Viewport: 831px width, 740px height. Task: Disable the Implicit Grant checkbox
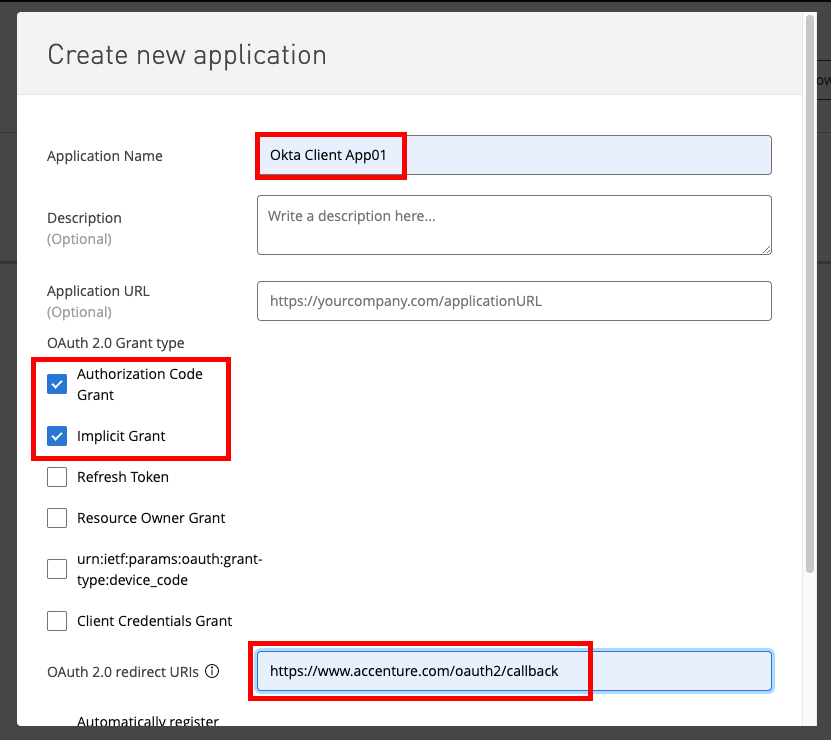[58, 436]
